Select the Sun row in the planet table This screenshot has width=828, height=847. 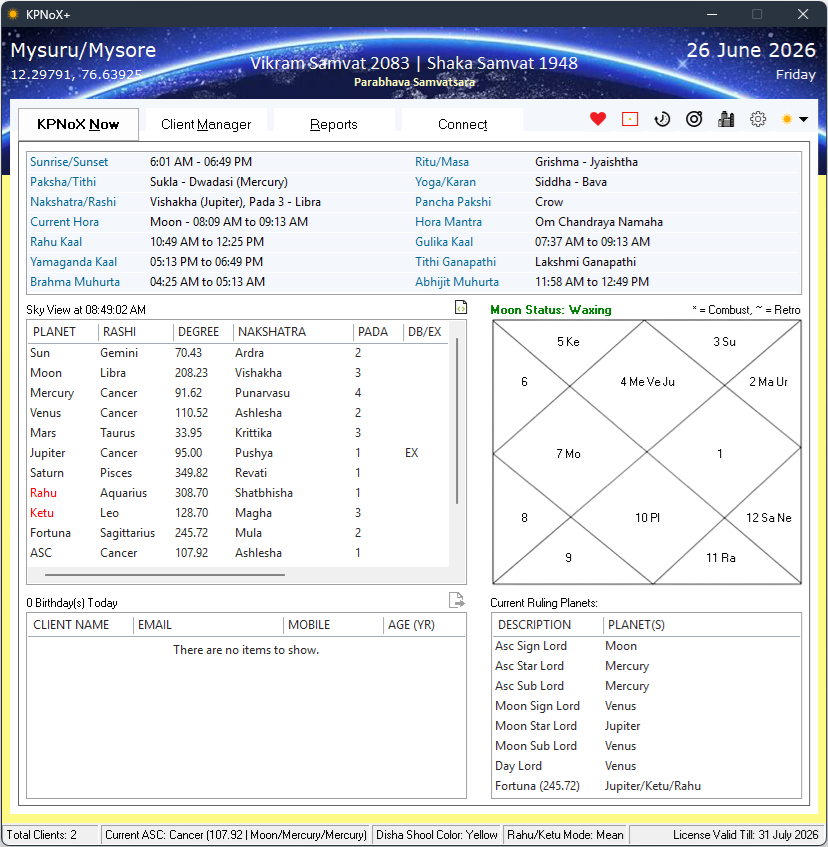[238, 353]
